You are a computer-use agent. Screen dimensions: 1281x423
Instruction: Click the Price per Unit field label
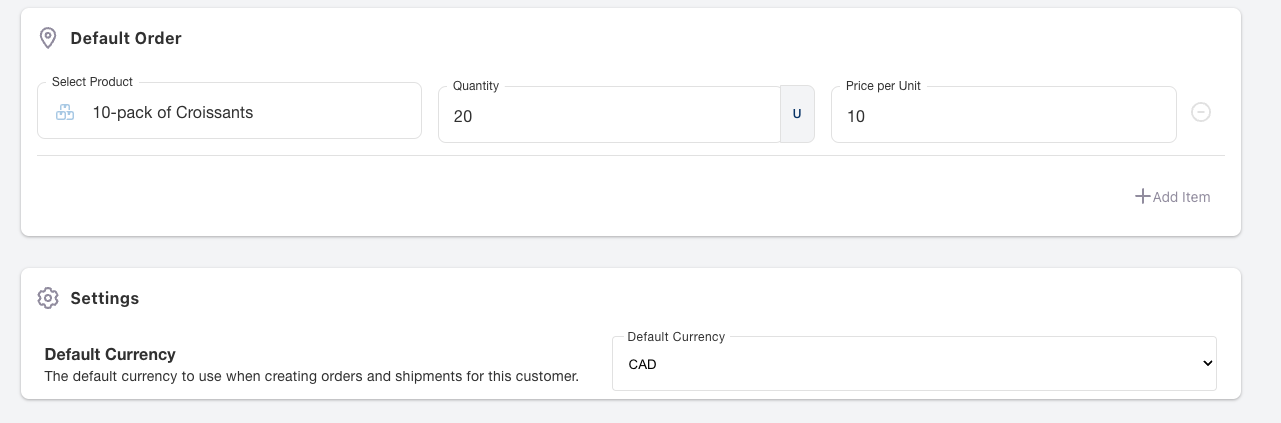[883, 86]
